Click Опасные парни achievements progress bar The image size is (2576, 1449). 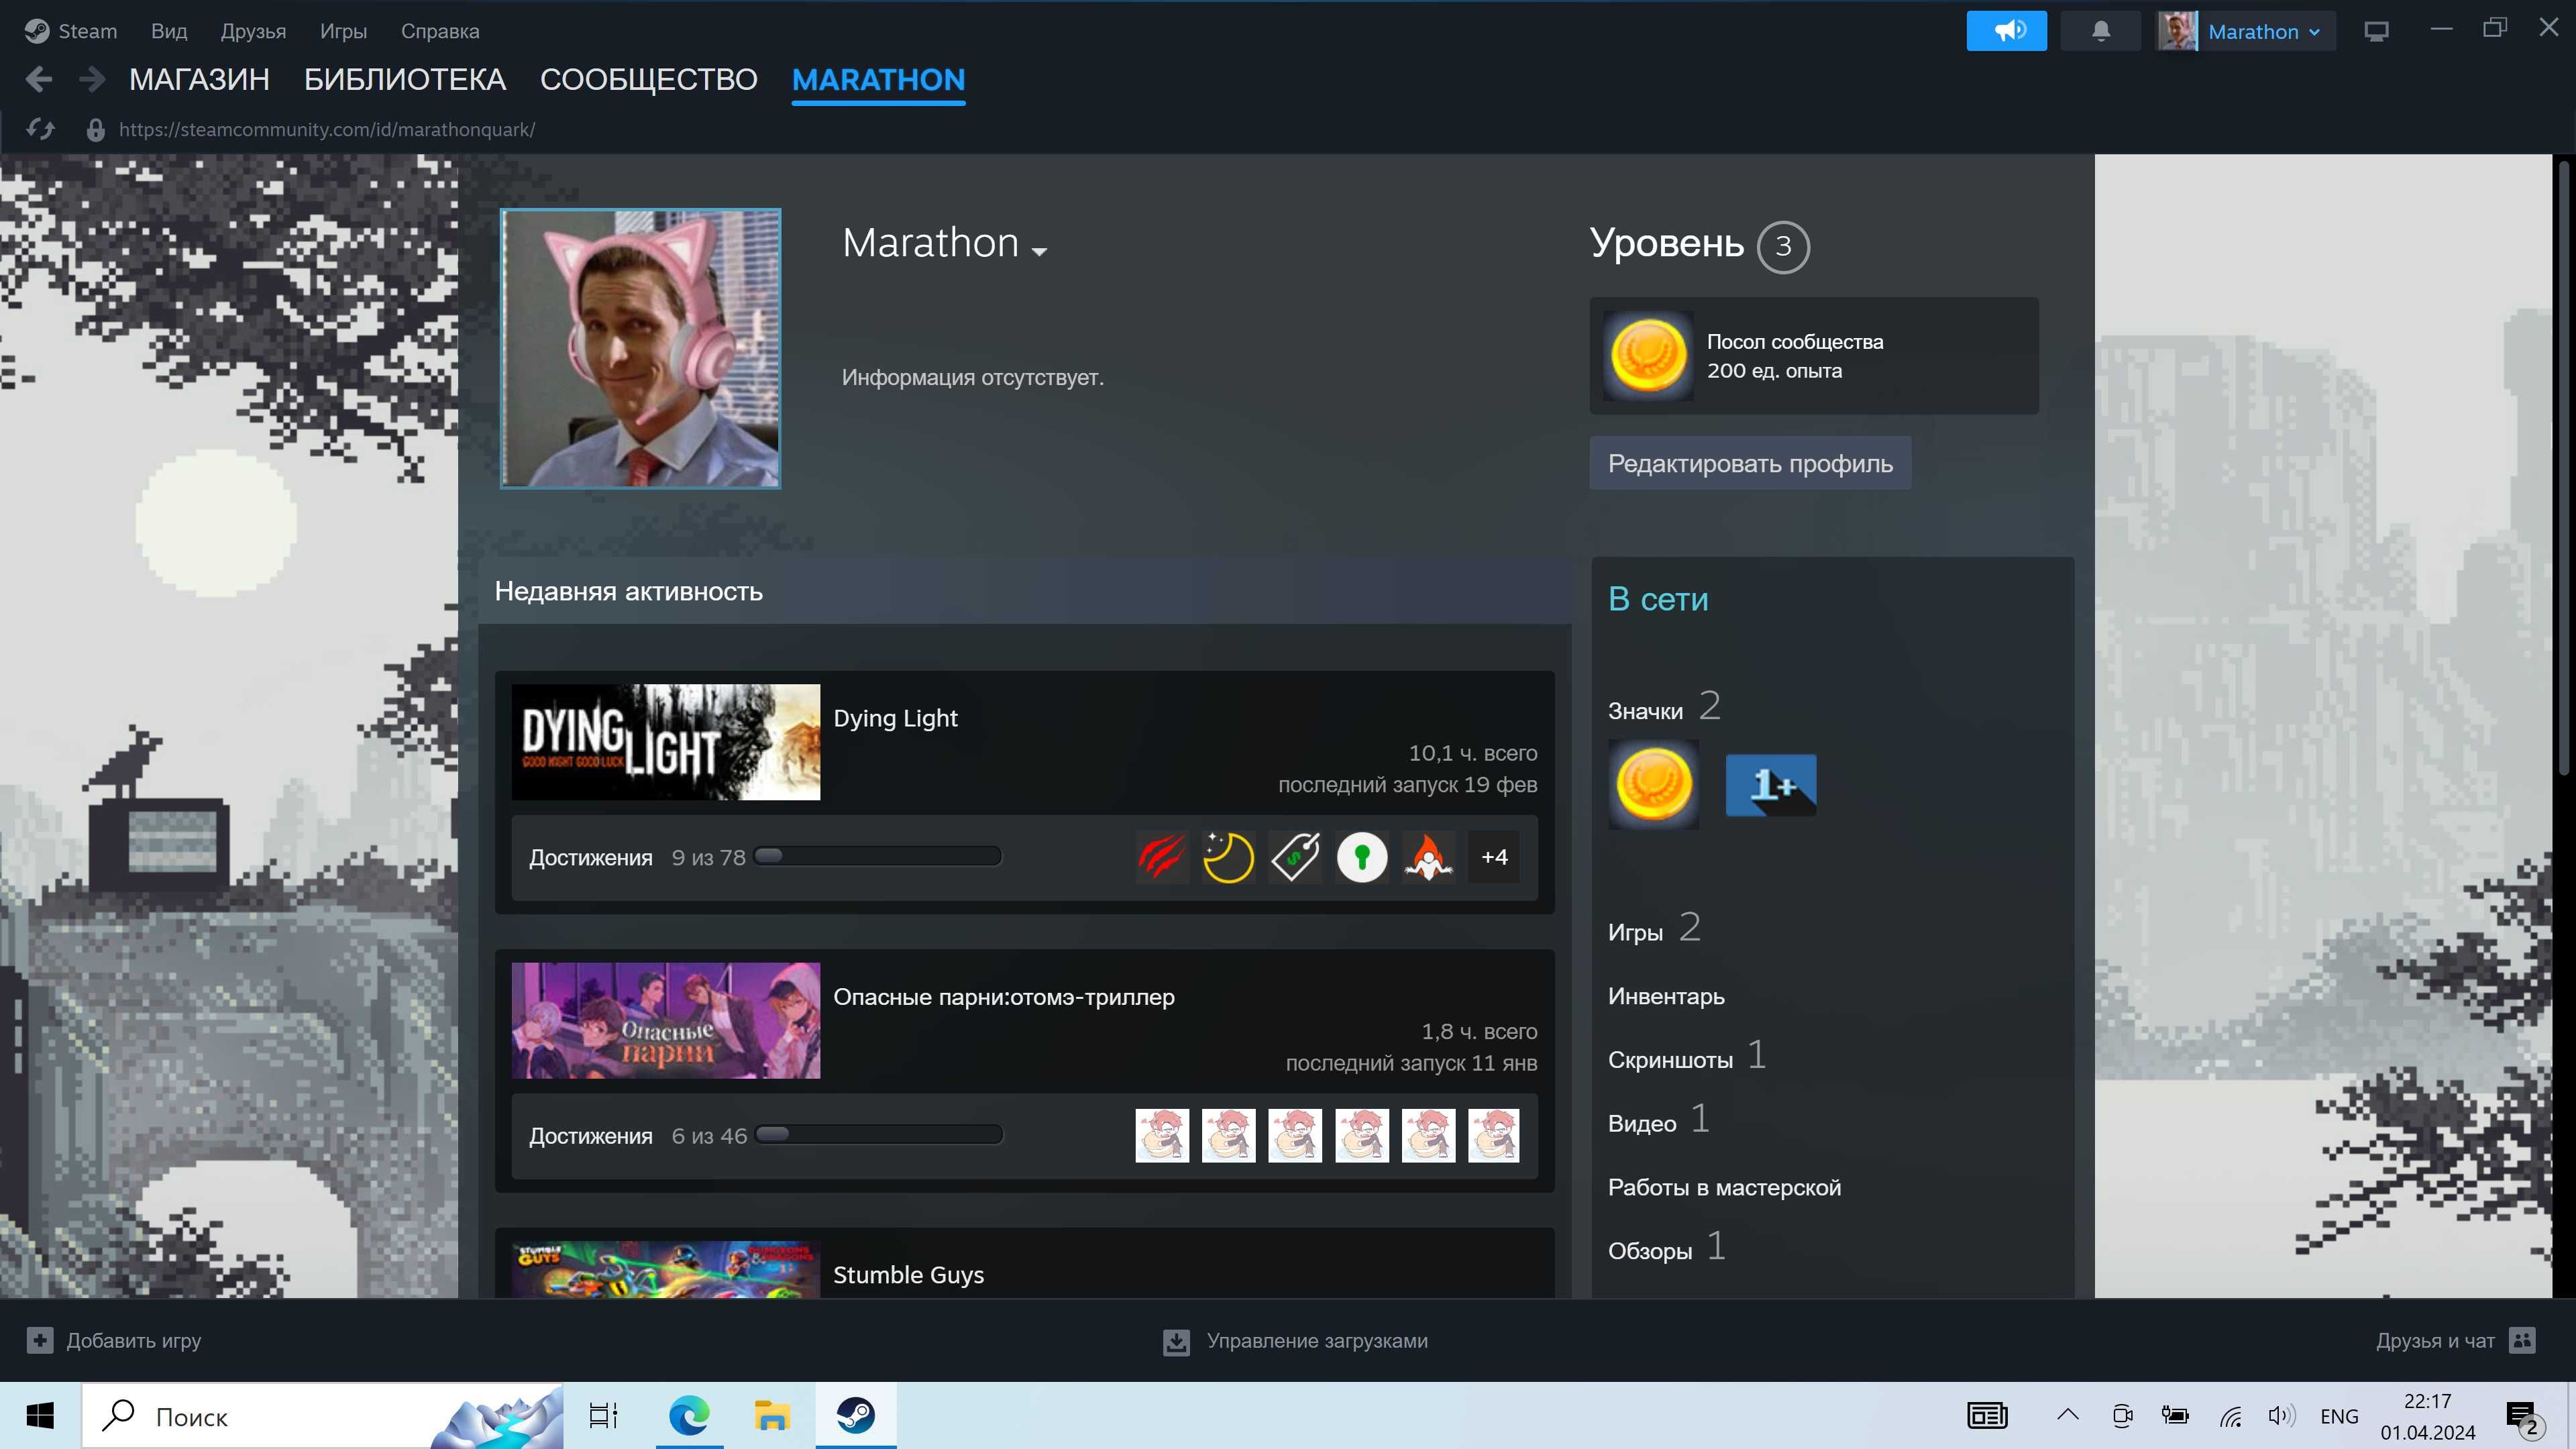pos(878,1134)
